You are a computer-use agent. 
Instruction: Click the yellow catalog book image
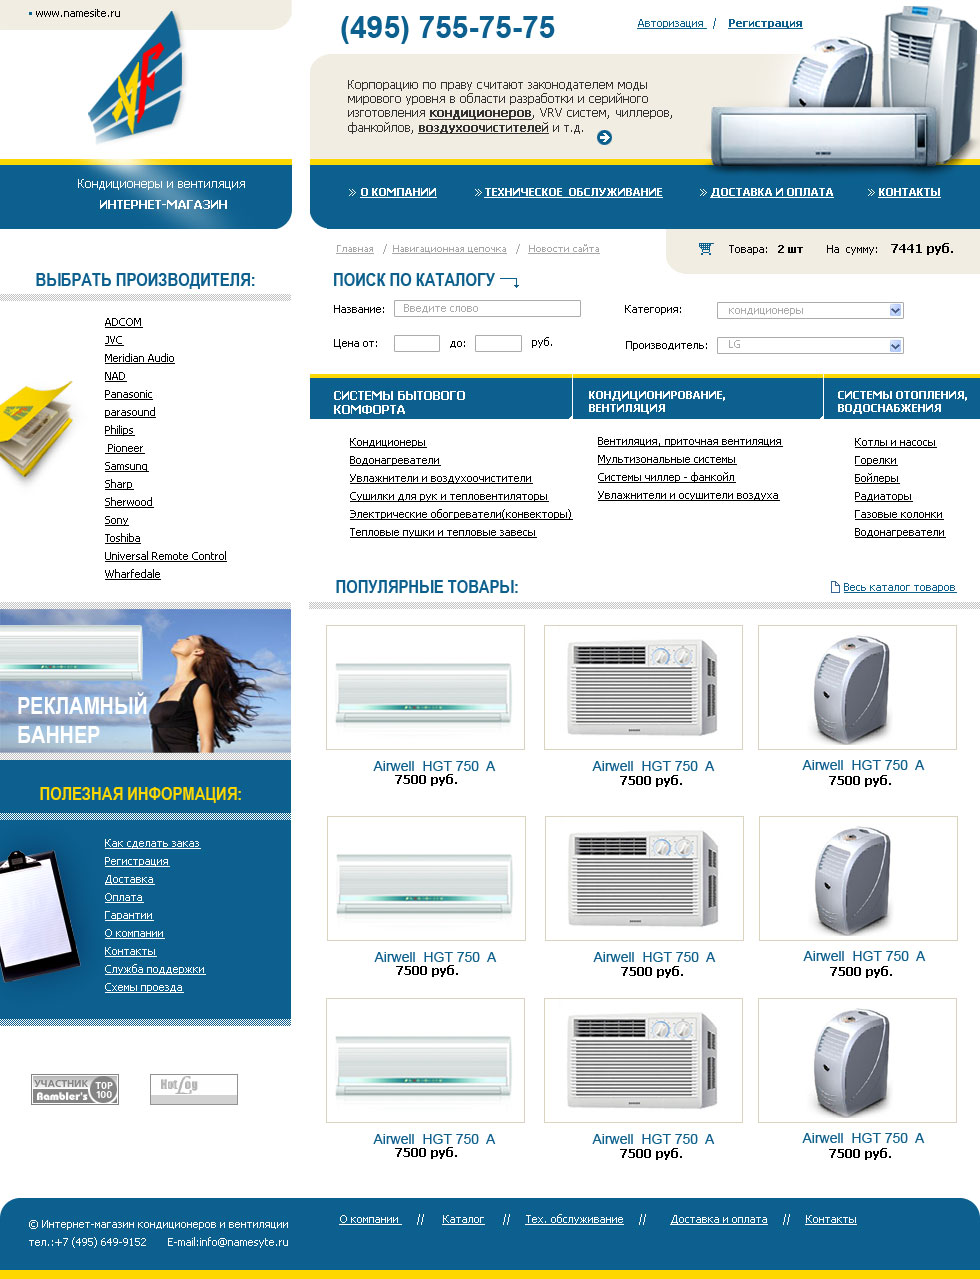[x=36, y=431]
